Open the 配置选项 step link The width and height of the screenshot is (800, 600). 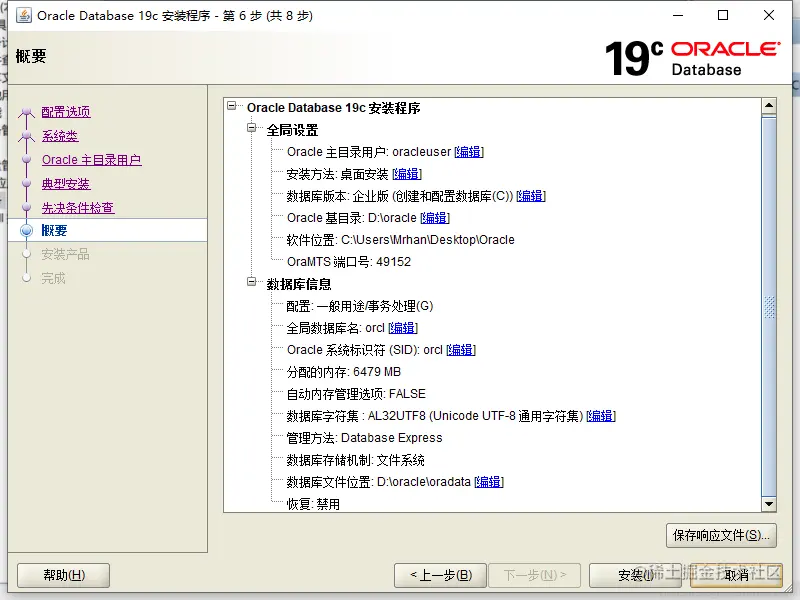pyautogui.click(x=66, y=112)
